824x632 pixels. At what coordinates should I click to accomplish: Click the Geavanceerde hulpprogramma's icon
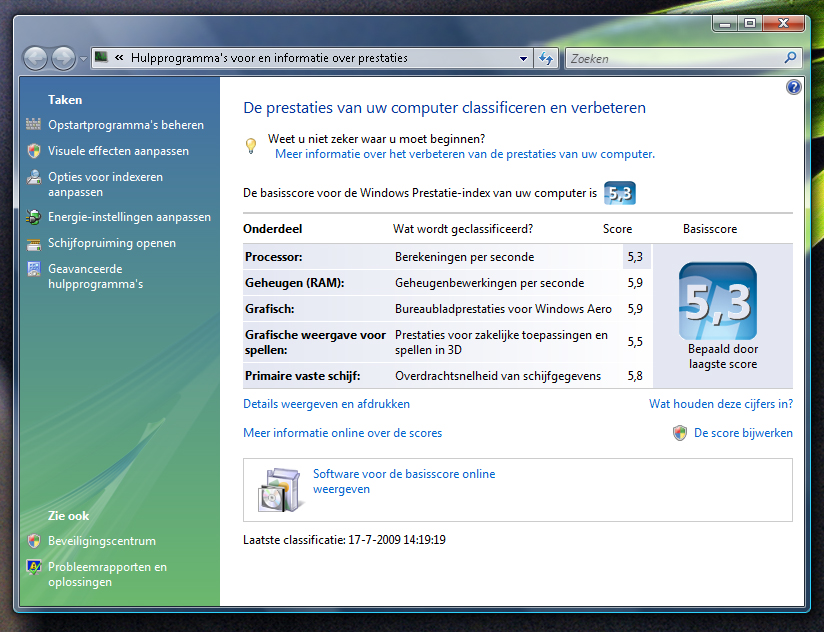(34, 269)
